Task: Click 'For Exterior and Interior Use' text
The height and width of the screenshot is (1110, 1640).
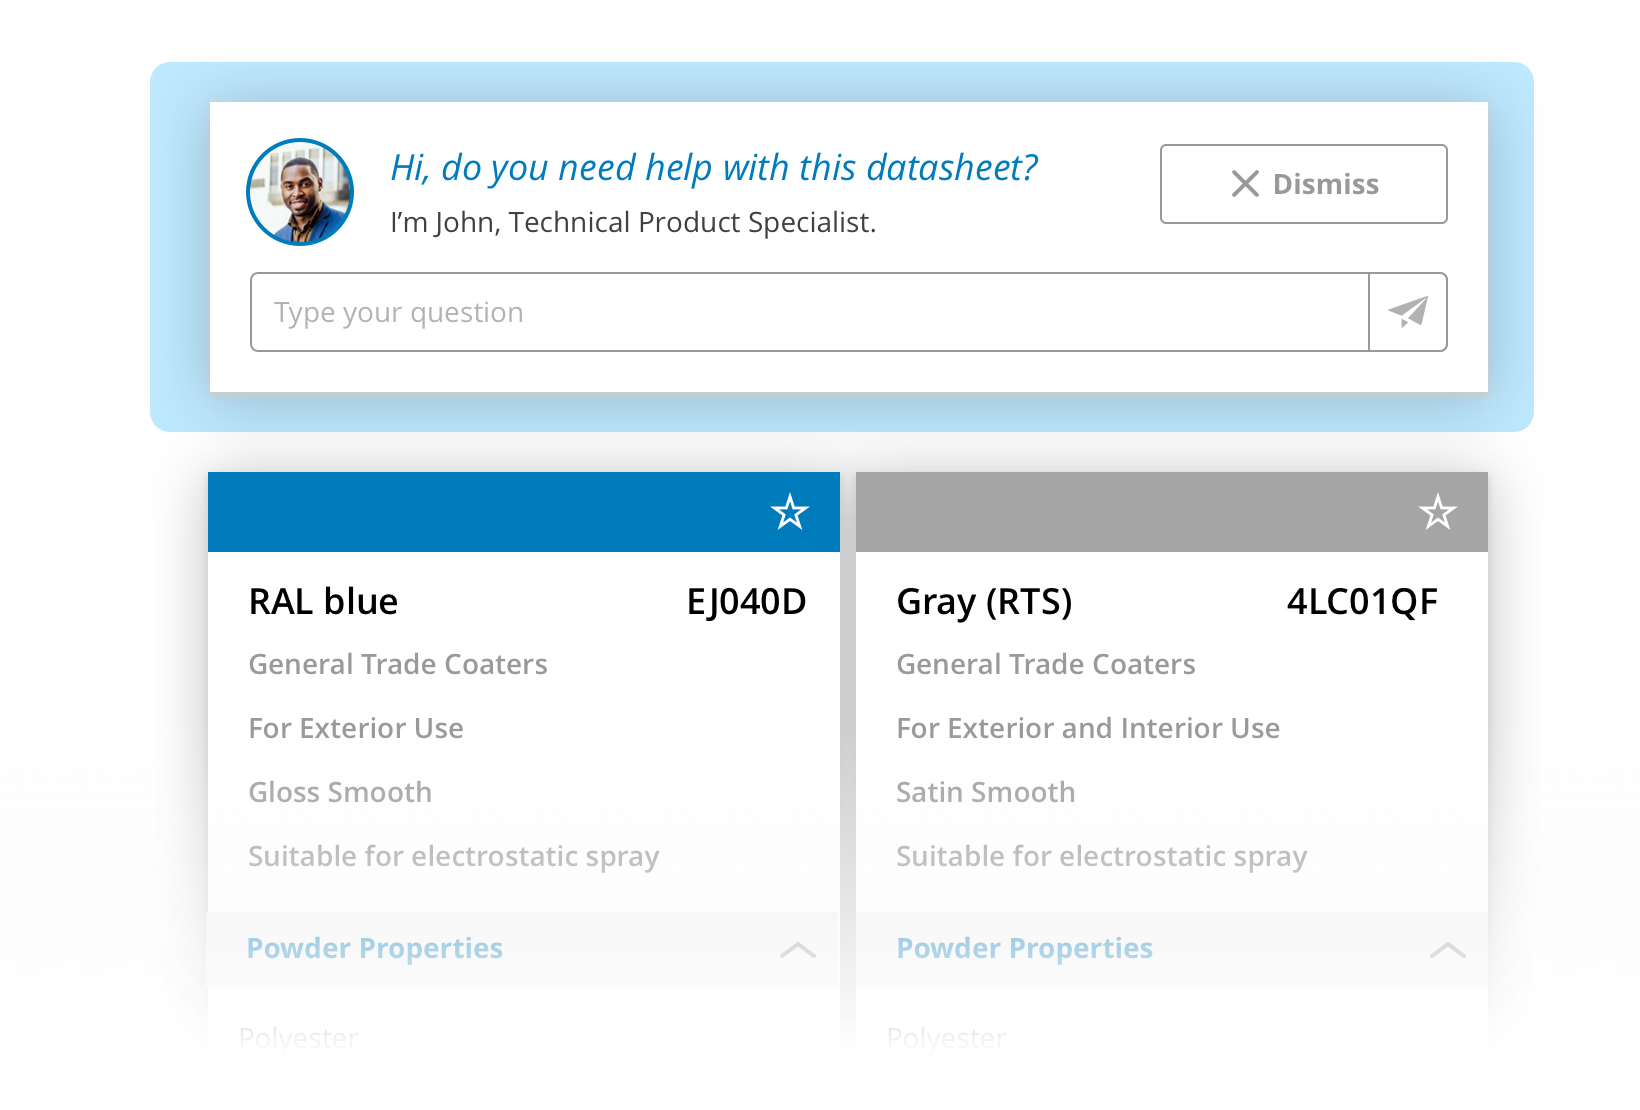Action: 1088,728
